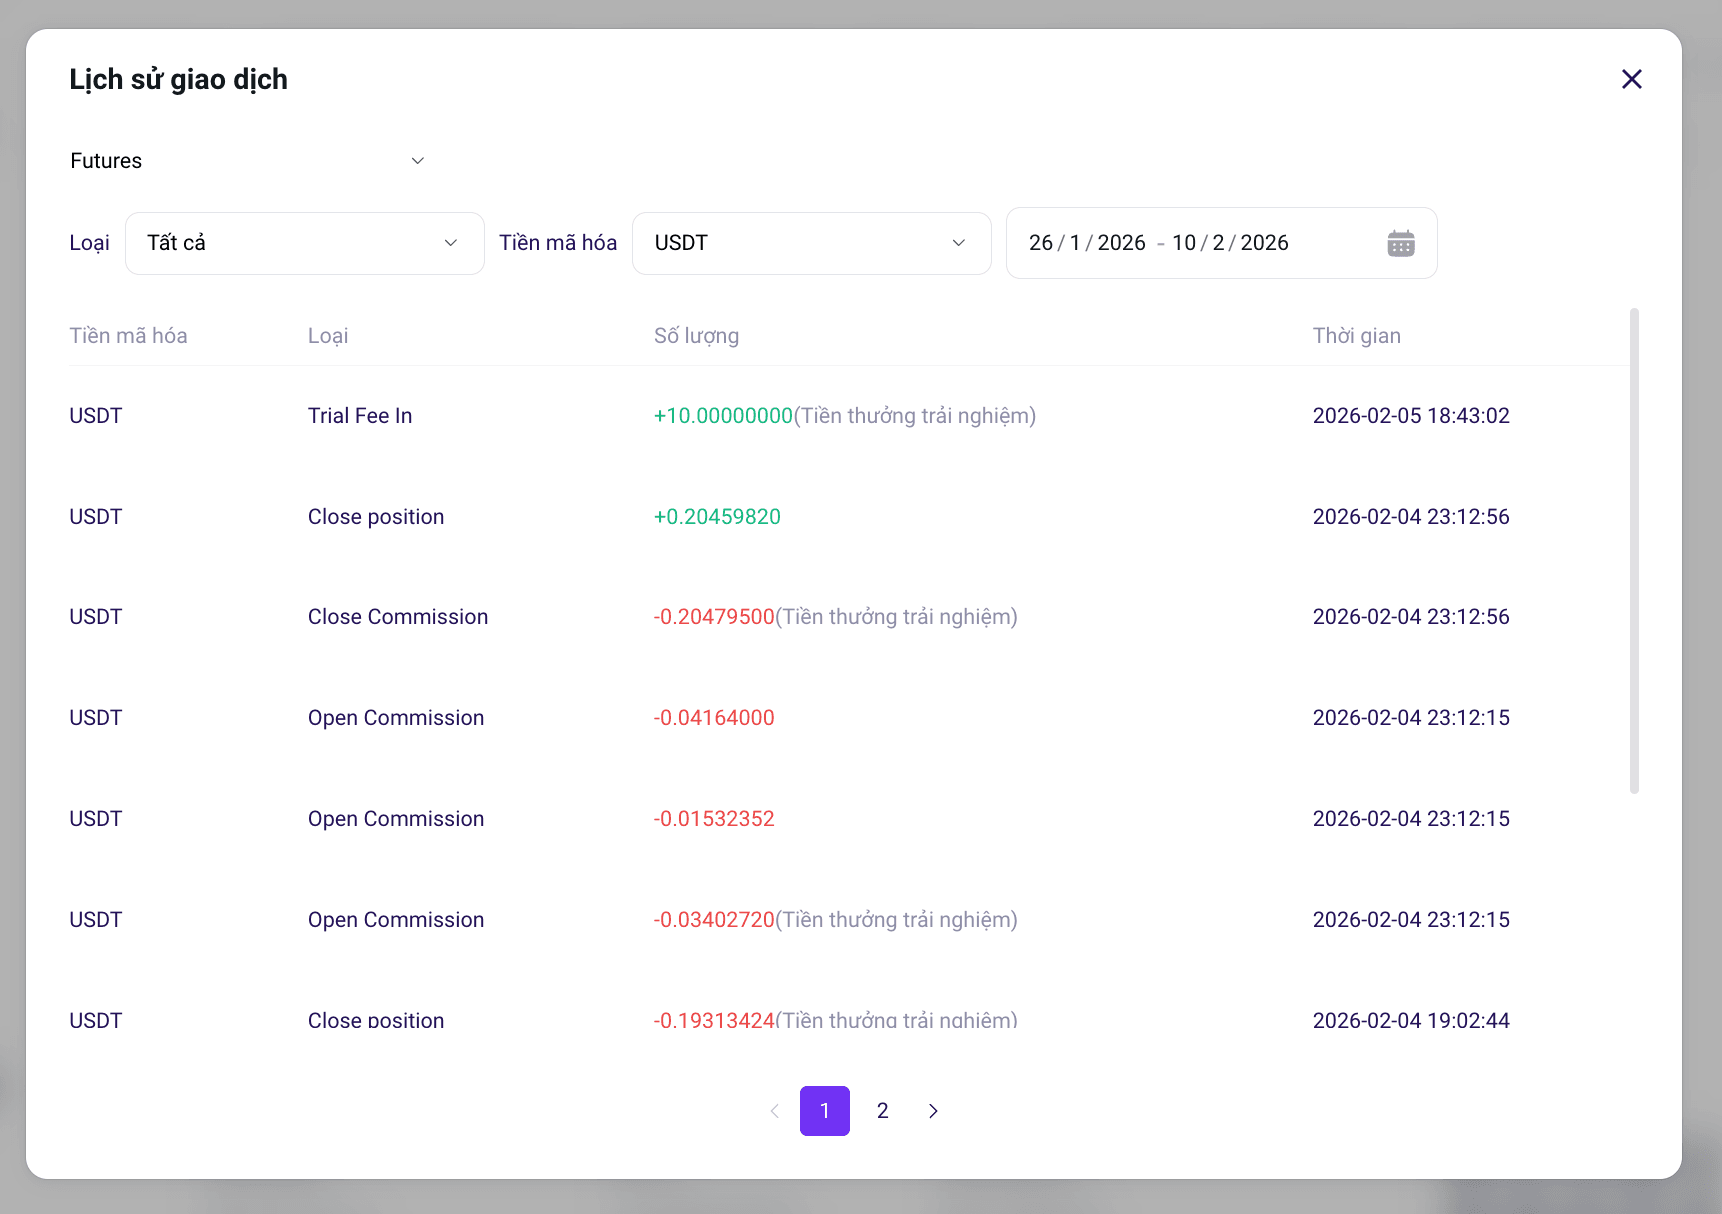Click the chevron in the USDT selector
Viewport: 1722px width, 1214px height.
click(958, 243)
